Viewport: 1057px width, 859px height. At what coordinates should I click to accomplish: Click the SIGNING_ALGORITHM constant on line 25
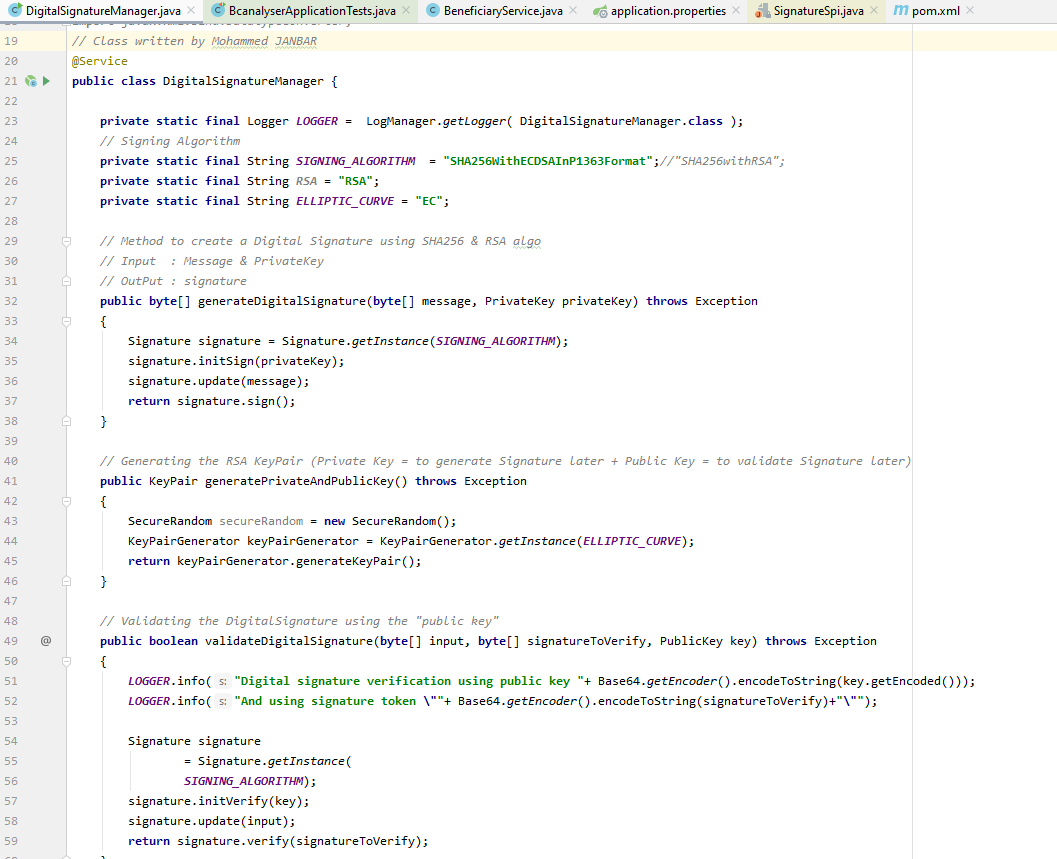(356, 161)
